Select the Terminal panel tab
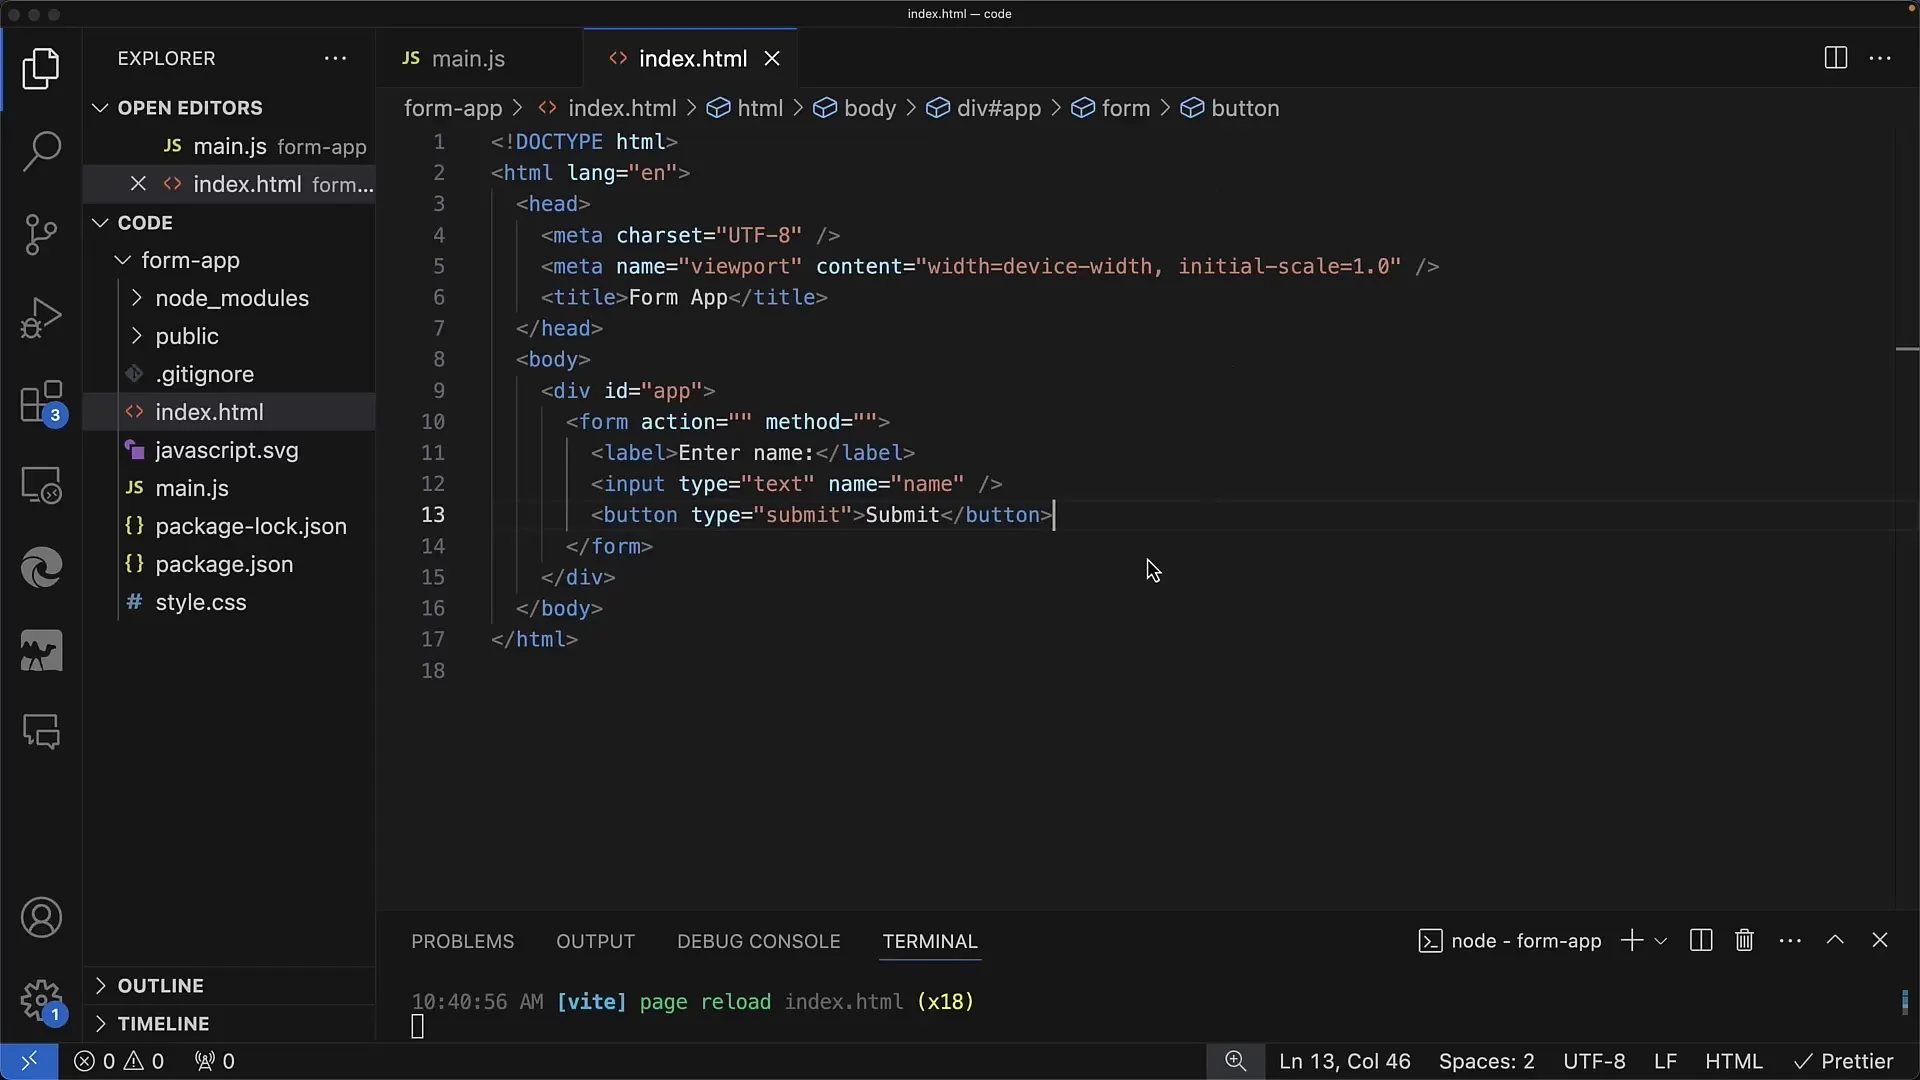 pyautogui.click(x=929, y=941)
